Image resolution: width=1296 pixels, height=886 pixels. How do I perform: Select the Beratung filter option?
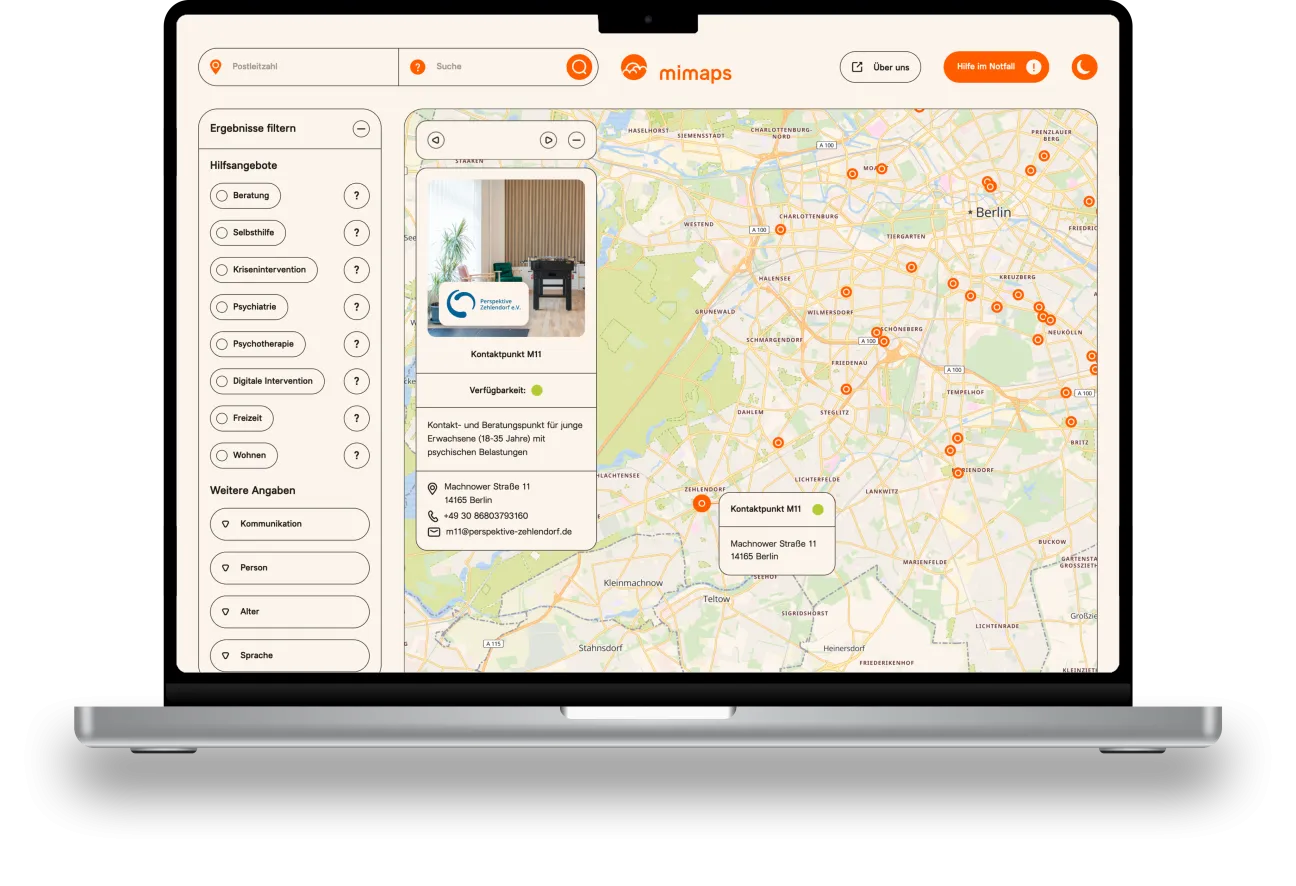(246, 196)
